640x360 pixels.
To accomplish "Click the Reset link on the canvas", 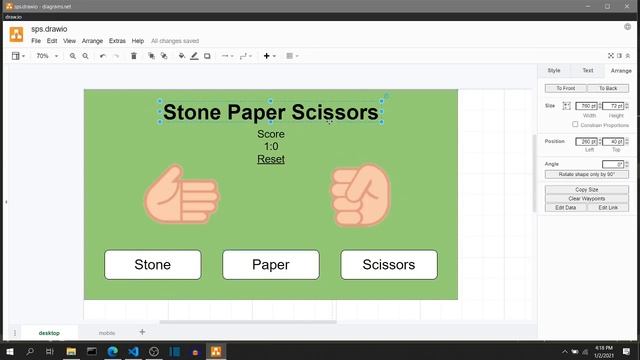I will pyautogui.click(x=271, y=159).
